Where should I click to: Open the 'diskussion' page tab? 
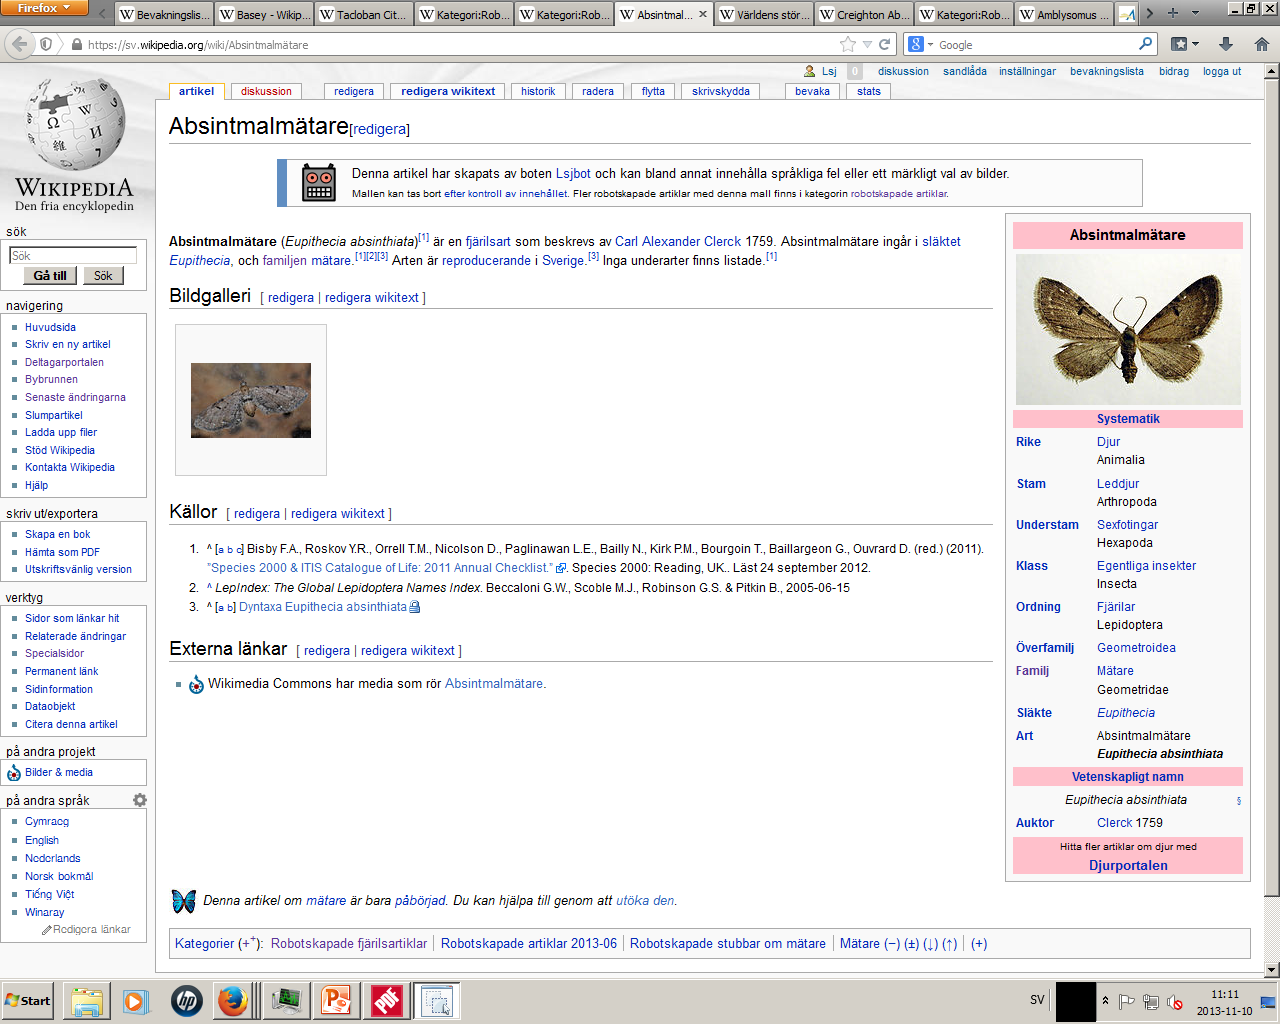266,91
